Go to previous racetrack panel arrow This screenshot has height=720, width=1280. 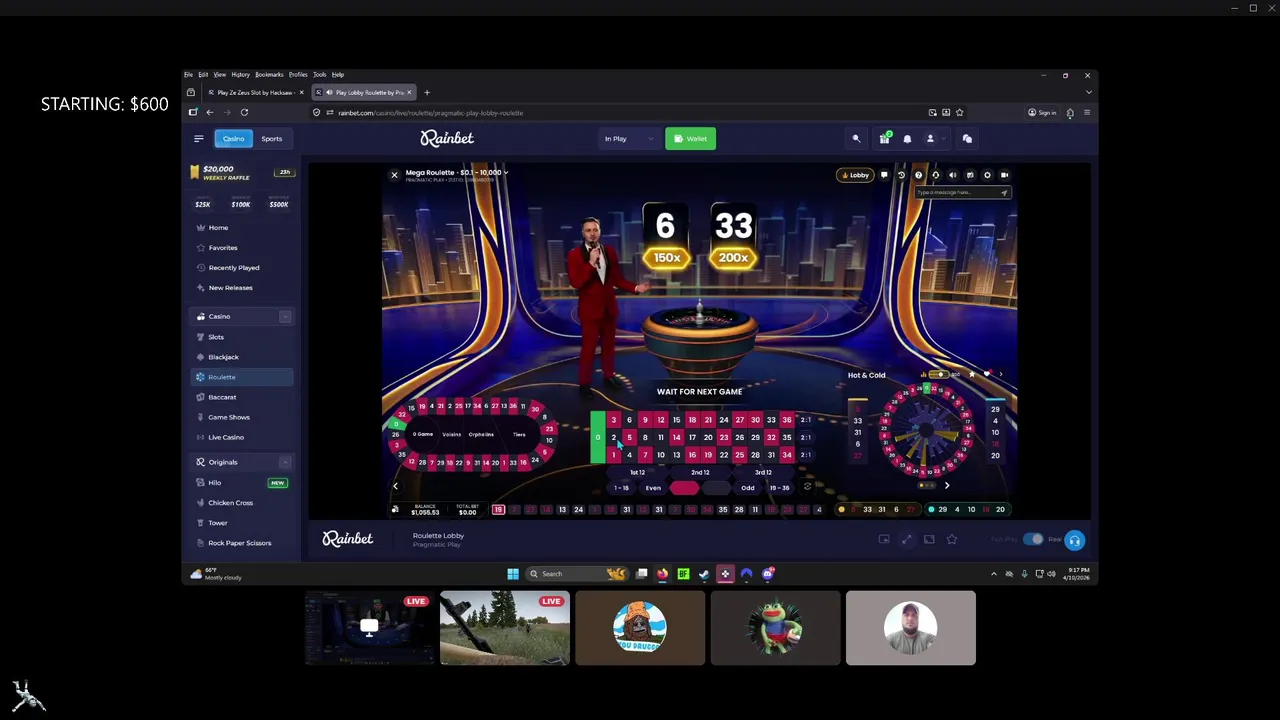pos(395,486)
